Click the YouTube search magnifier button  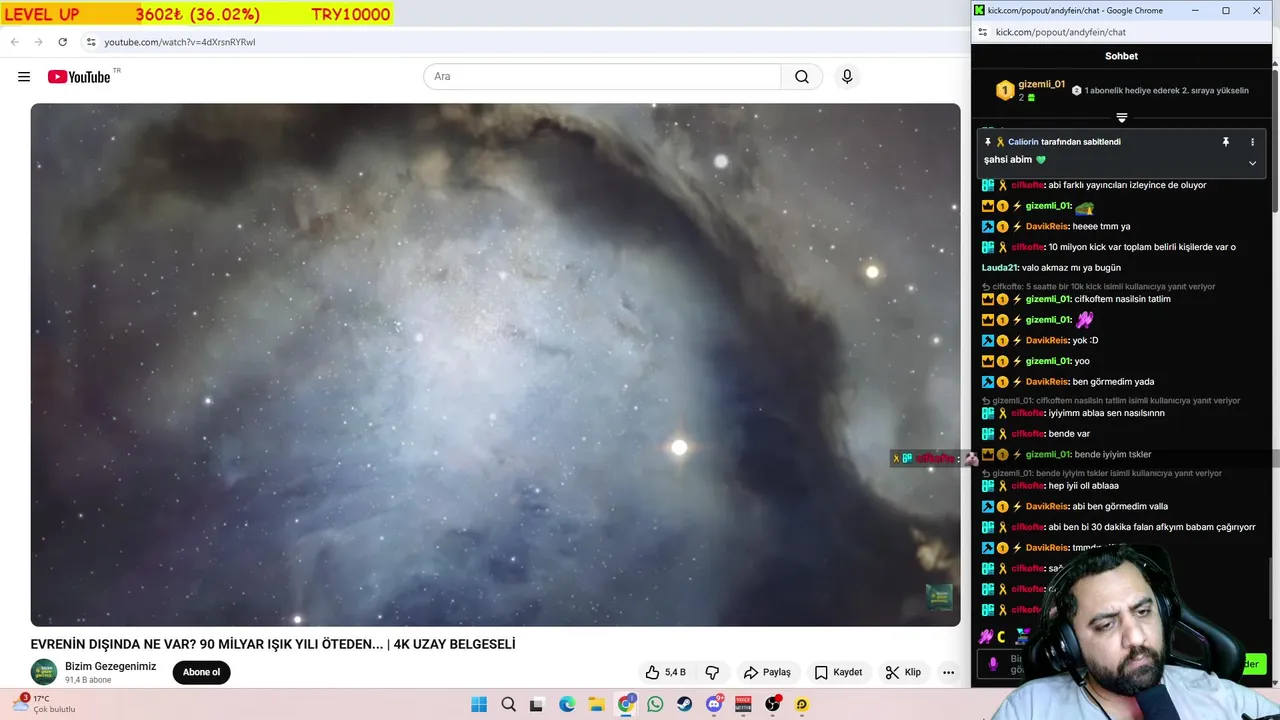tap(802, 77)
